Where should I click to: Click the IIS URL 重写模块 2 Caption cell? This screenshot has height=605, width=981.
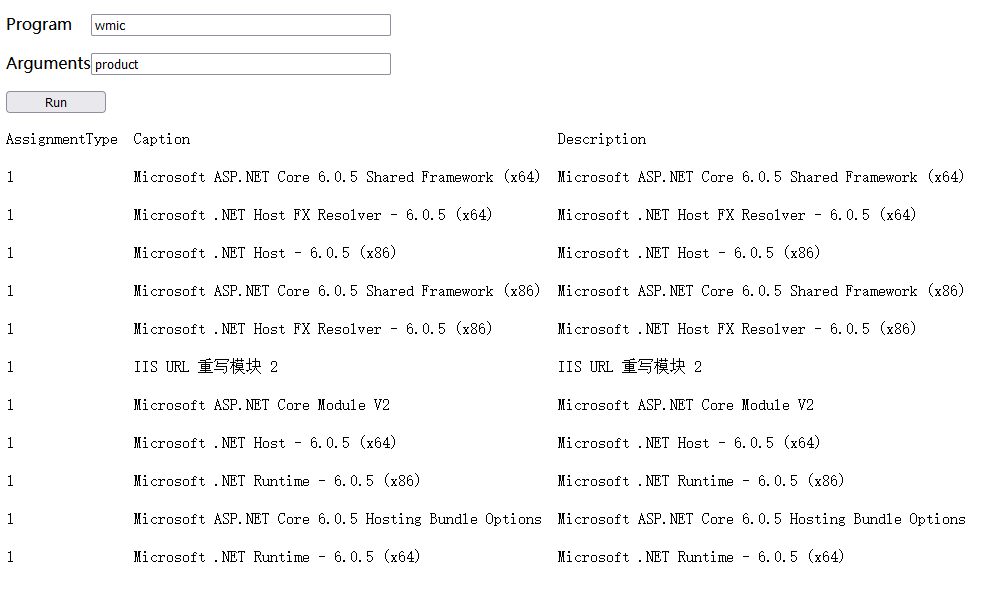click(x=205, y=367)
